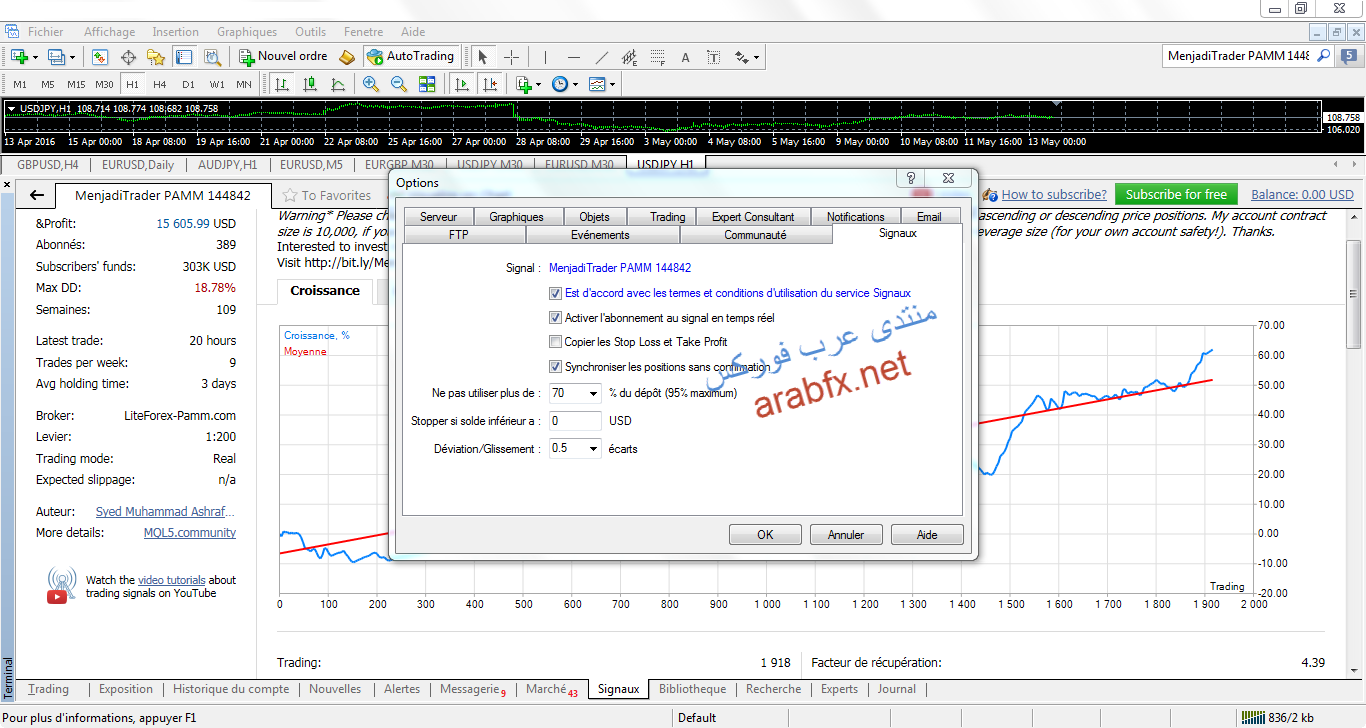Expand the new chart dropdown arrow

coord(36,57)
